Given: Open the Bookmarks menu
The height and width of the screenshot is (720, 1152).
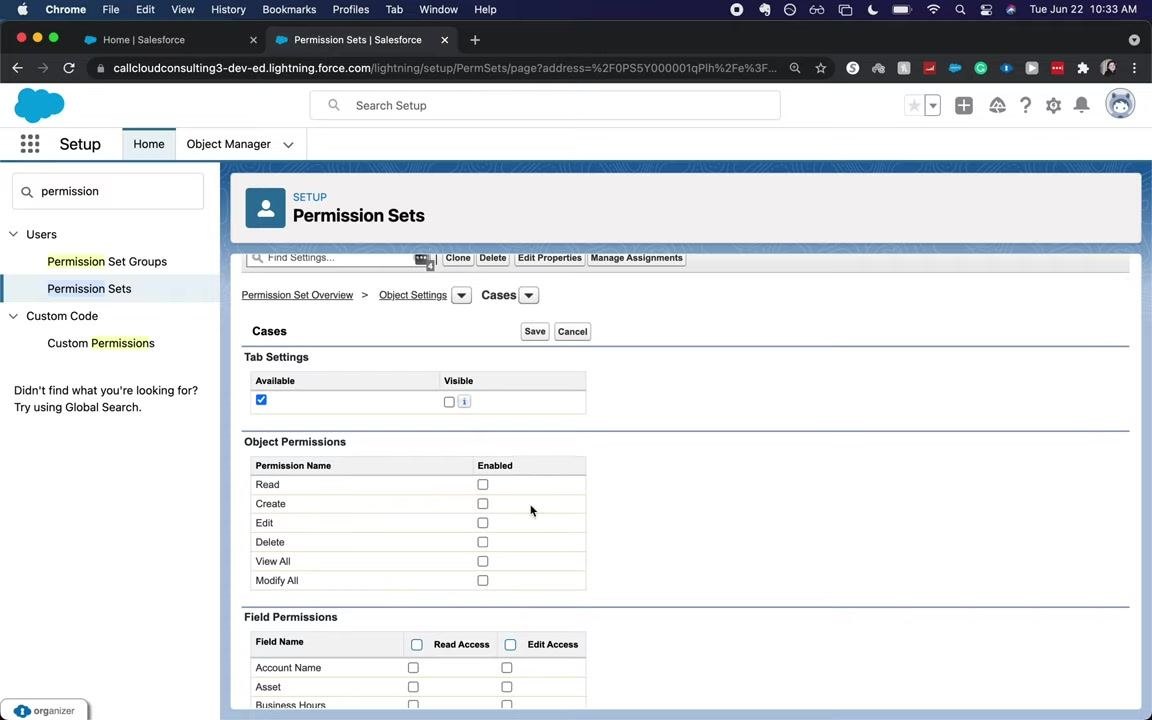Looking at the screenshot, I should (289, 10).
